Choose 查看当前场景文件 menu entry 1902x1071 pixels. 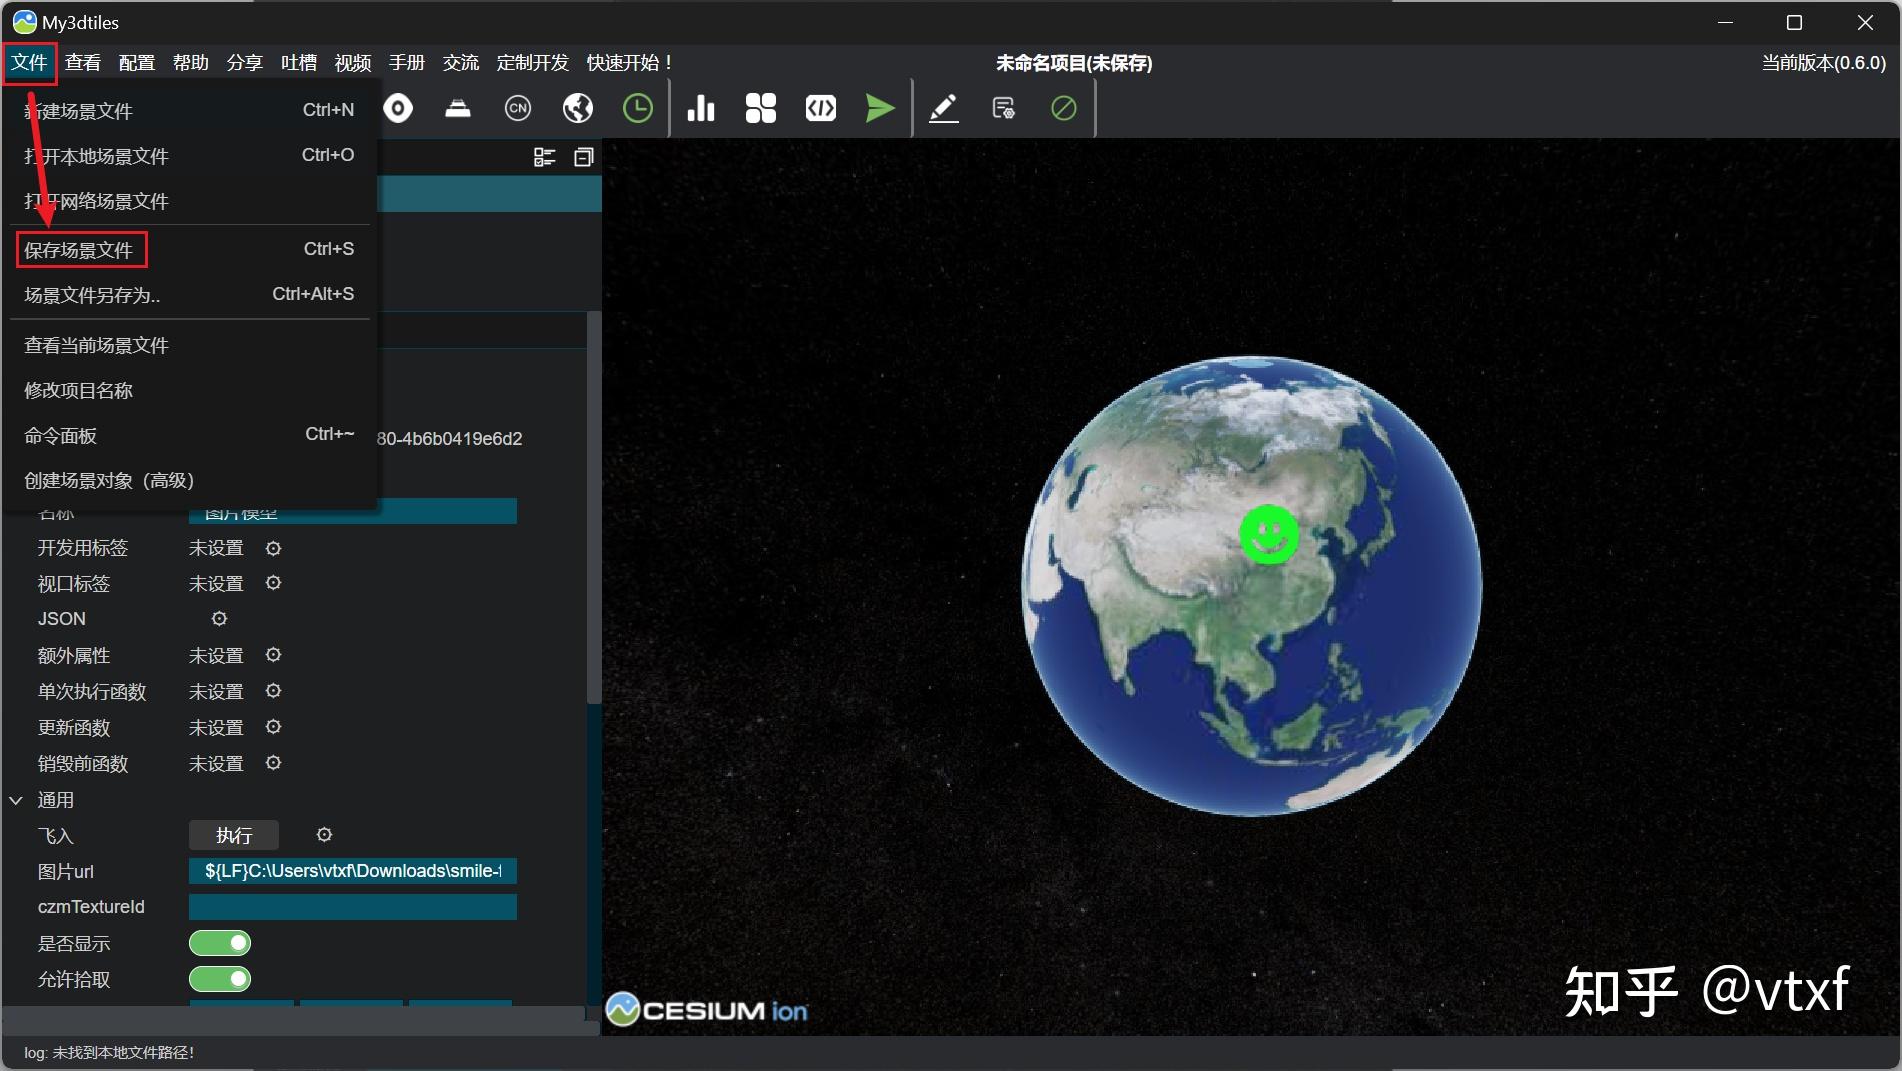click(190, 345)
